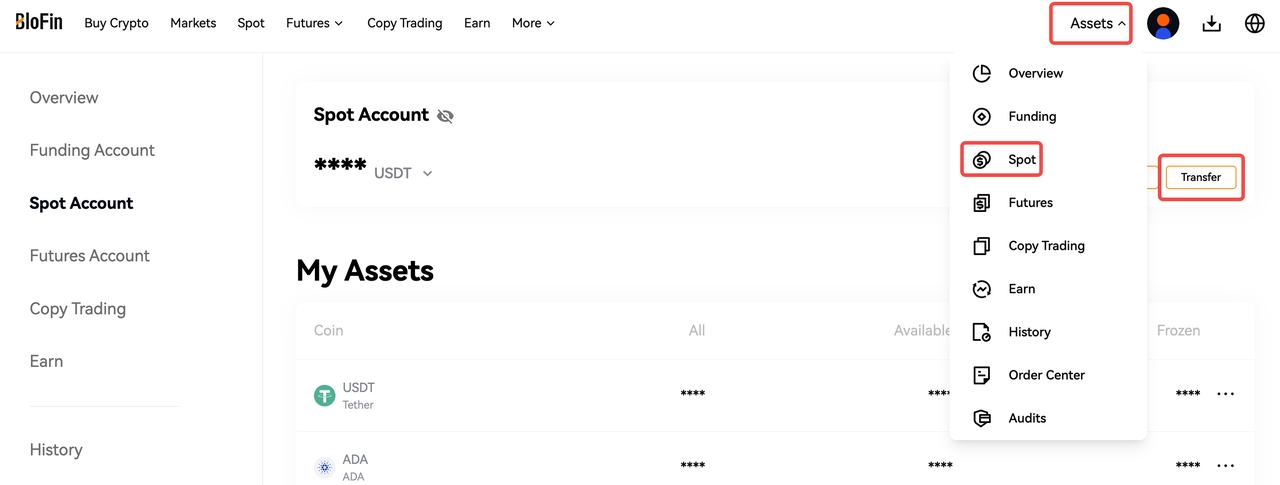This screenshot has width=1280, height=485.
Task: Collapse the Assets dropdown menu
Action: [1098, 23]
